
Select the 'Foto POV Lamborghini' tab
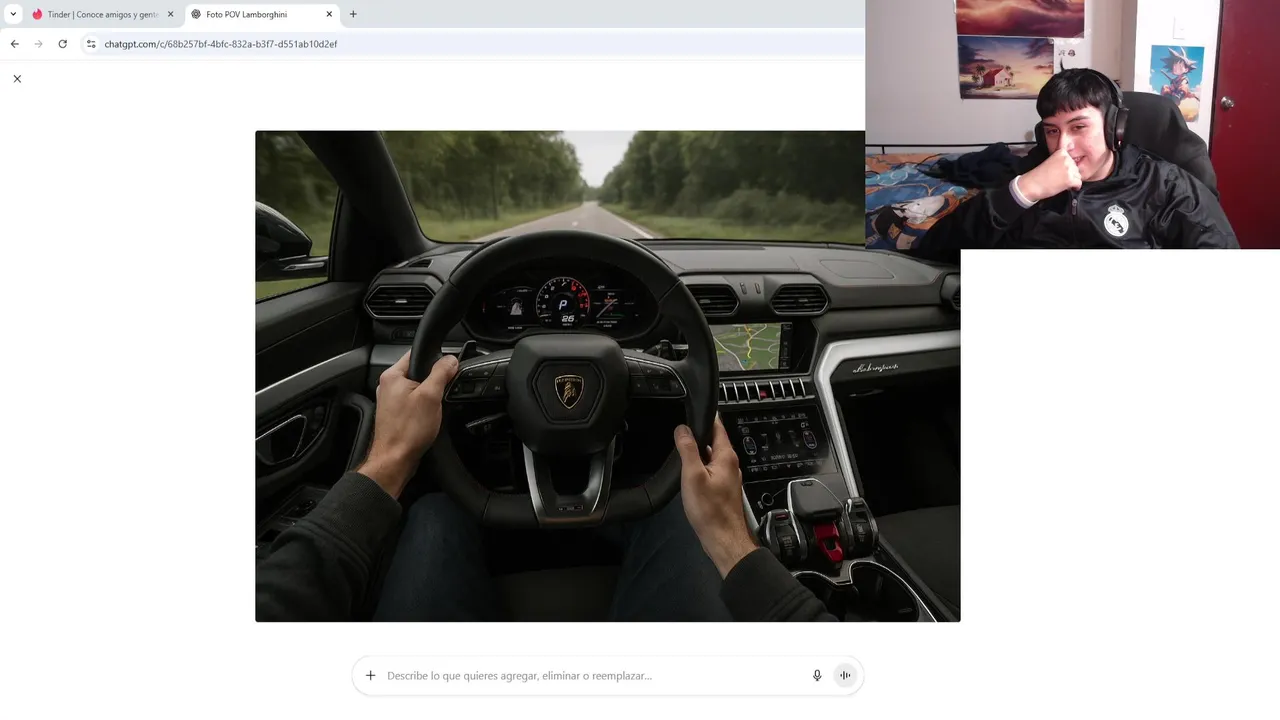point(262,14)
